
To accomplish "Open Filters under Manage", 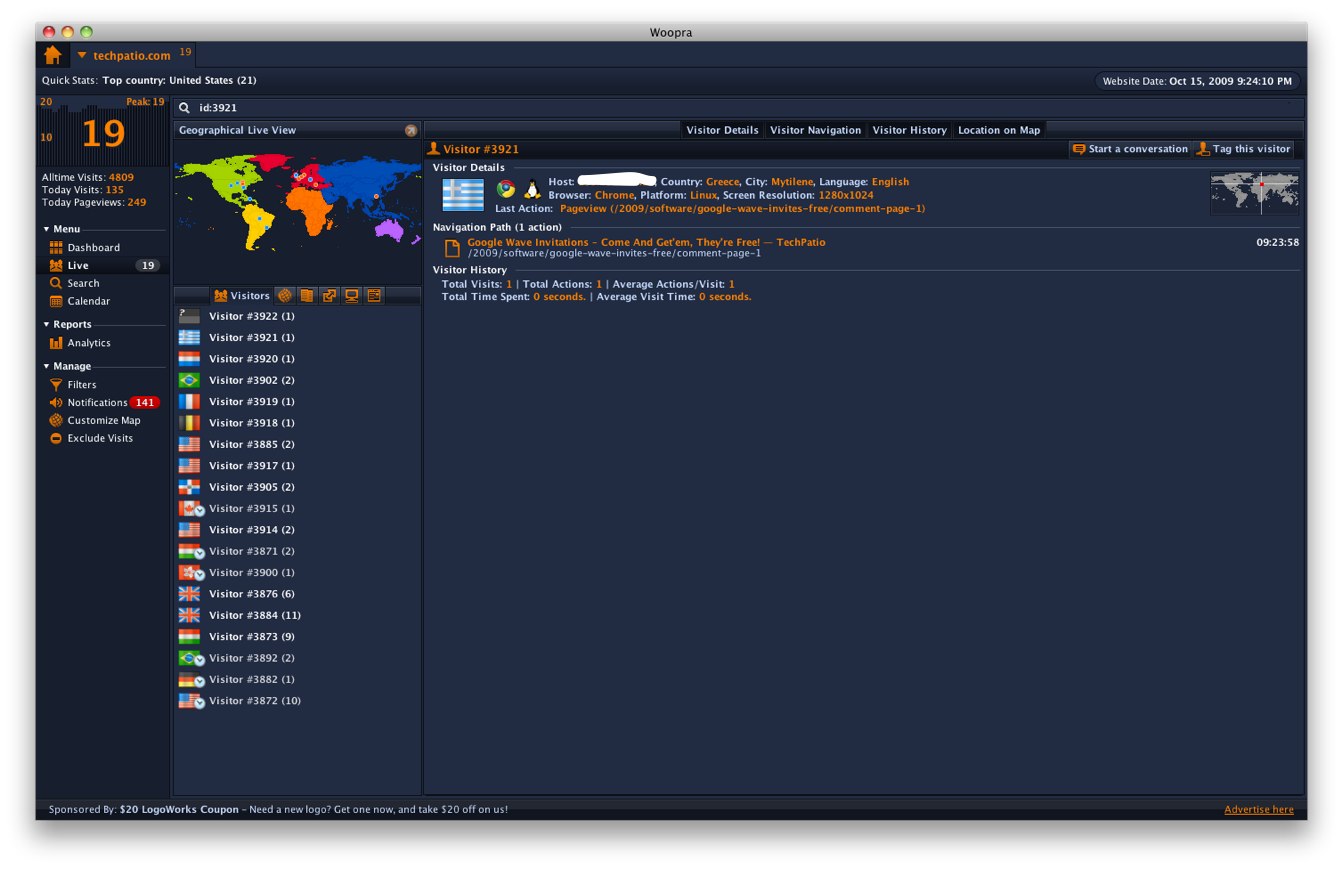I will (82, 385).
